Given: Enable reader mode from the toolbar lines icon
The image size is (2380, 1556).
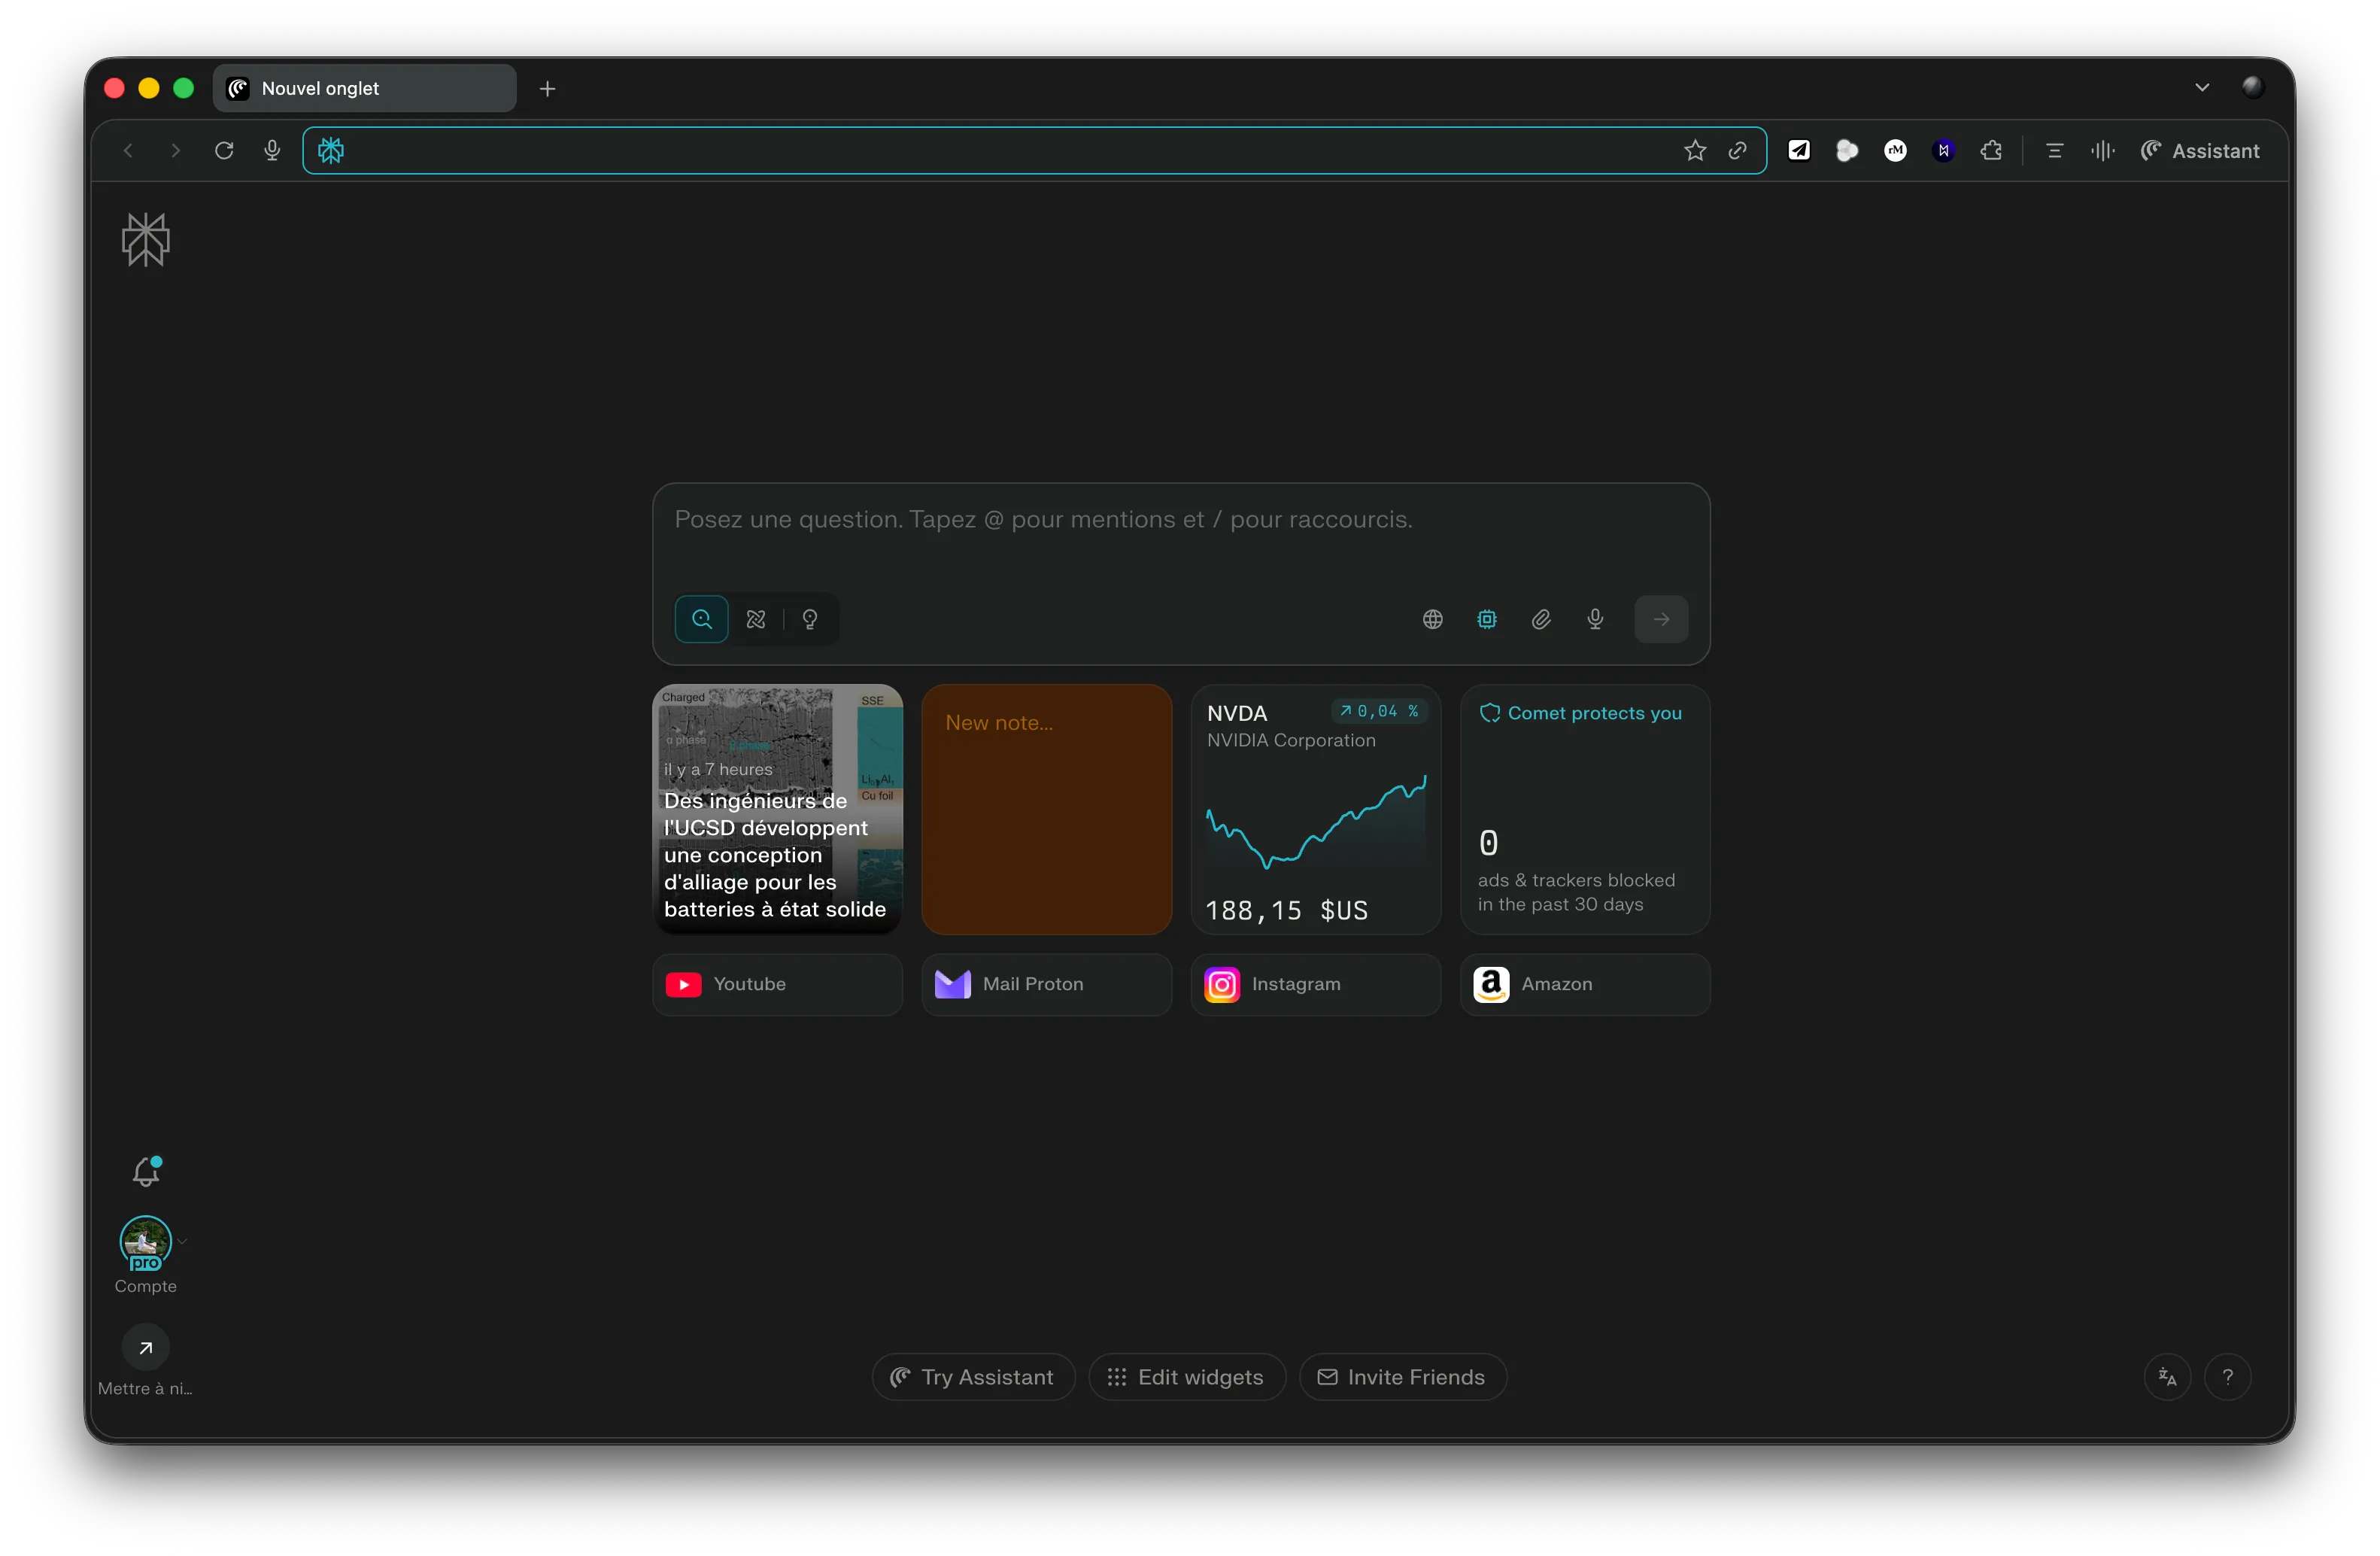Looking at the screenshot, I should (2054, 150).
